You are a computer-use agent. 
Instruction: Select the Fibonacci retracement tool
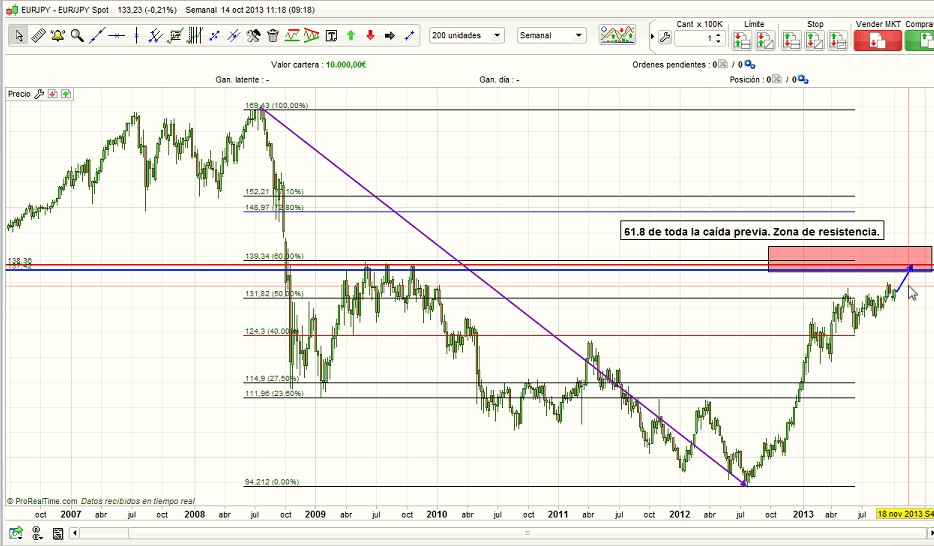[175, 36]
